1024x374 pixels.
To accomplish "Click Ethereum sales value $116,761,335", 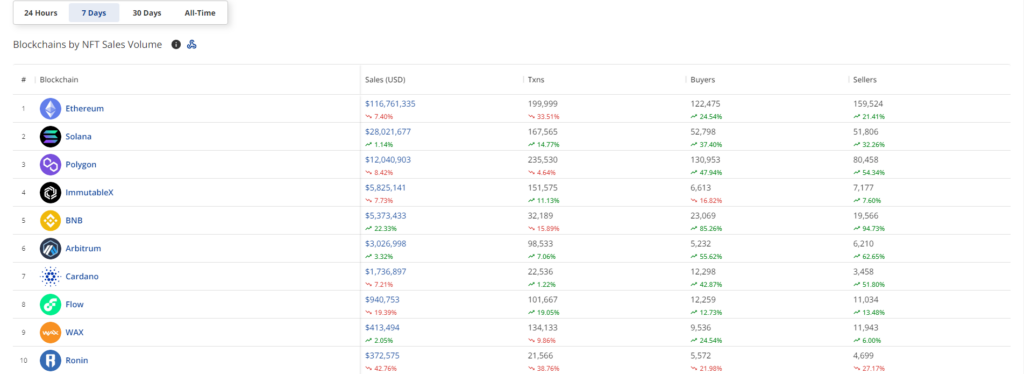I will [x=391, y=103].
